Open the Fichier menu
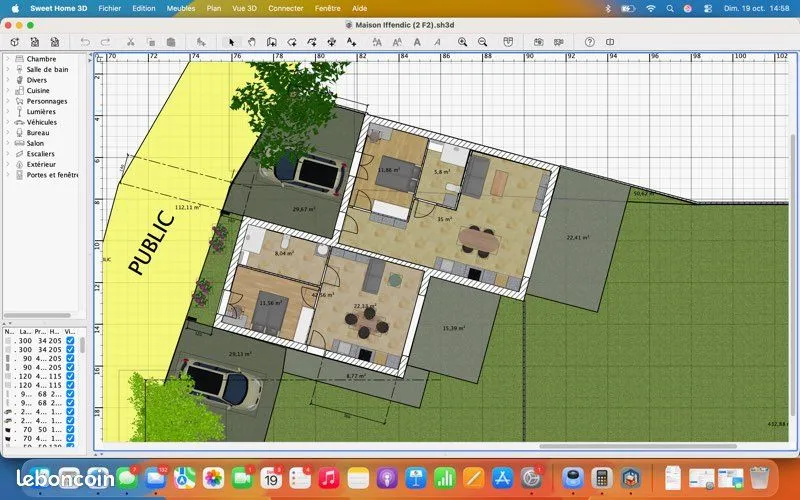Screen dimensions: 800x500 point(110,8)
